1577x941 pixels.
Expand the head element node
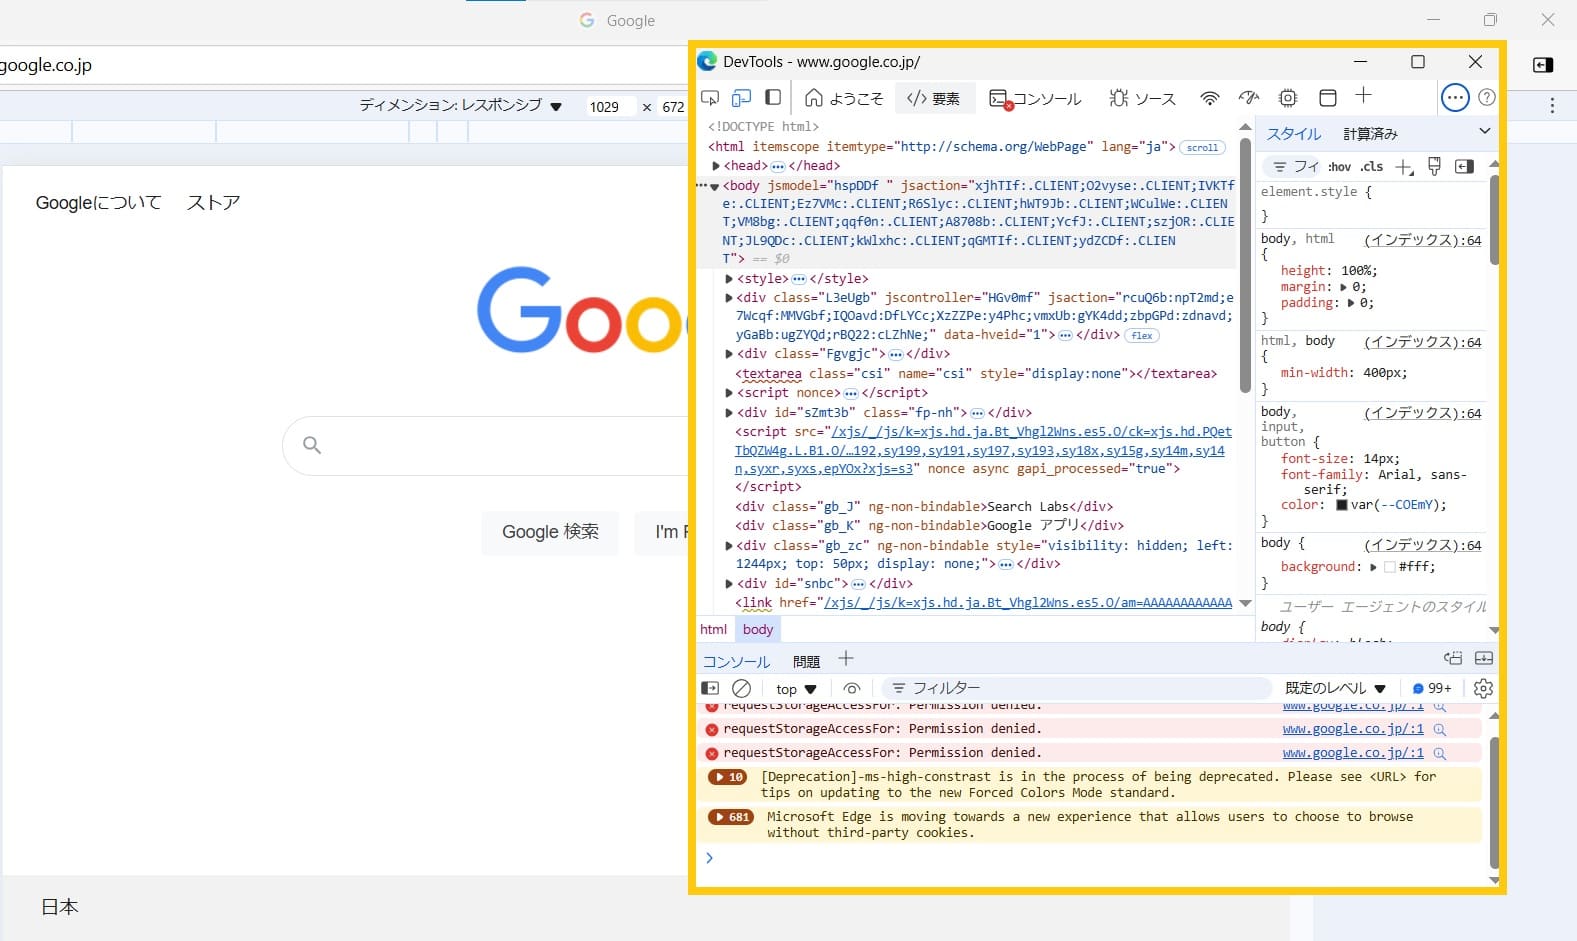point(716,166)
